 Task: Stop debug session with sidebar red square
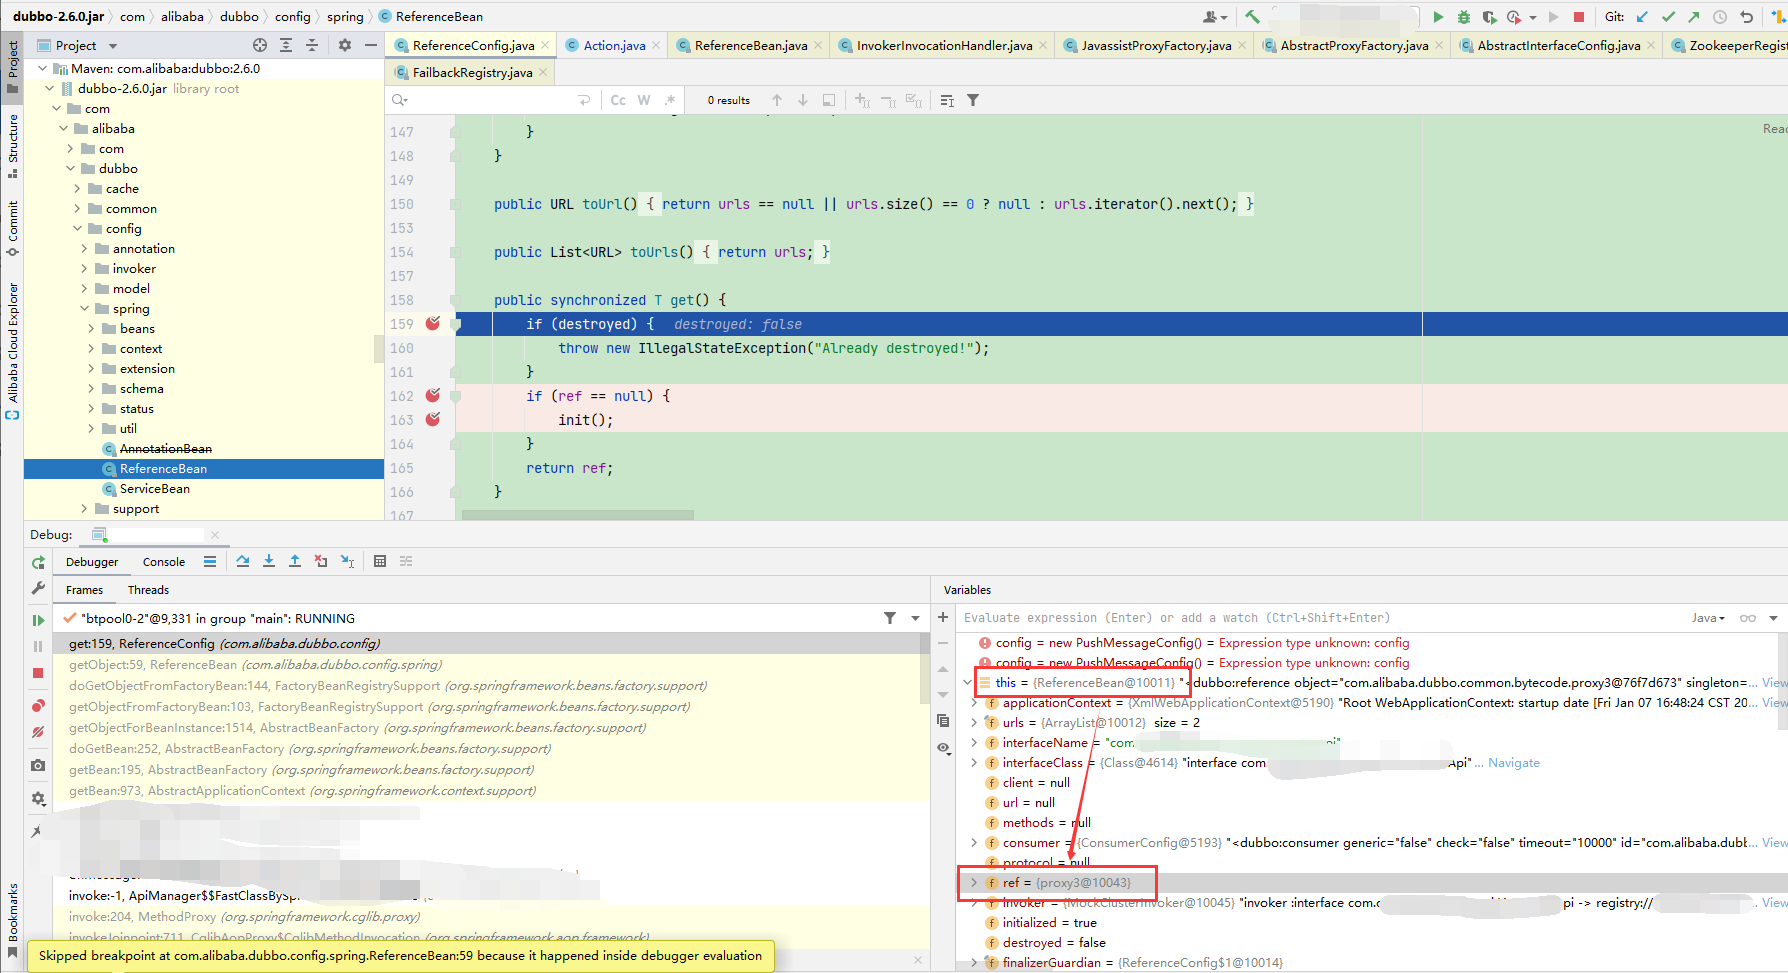[38, 673]
